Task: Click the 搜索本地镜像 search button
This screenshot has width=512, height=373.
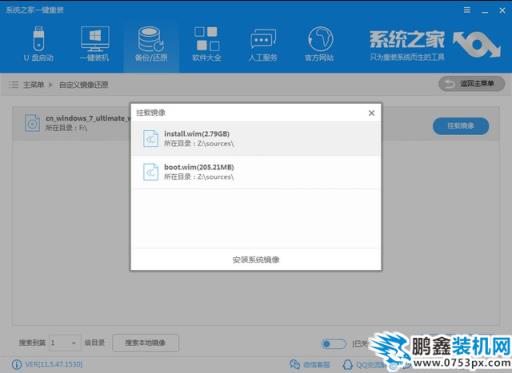Action: (145, 343)
